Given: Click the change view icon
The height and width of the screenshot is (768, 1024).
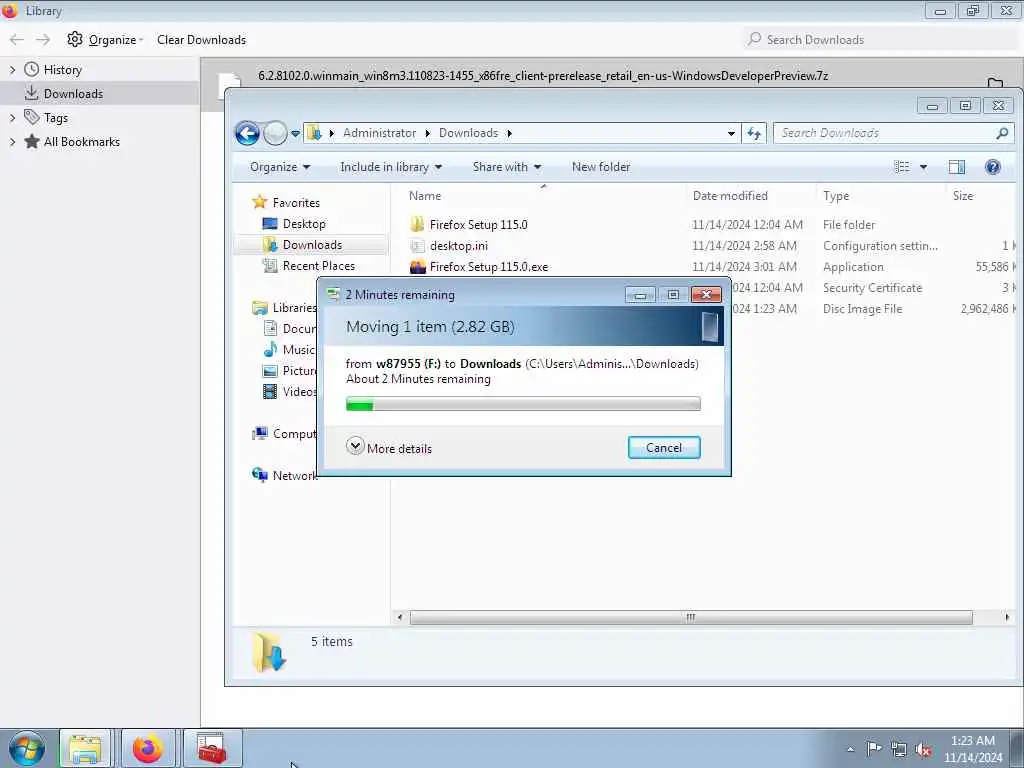Looking at the screenshot, I should pyautogui.click(x=902, y=167).
